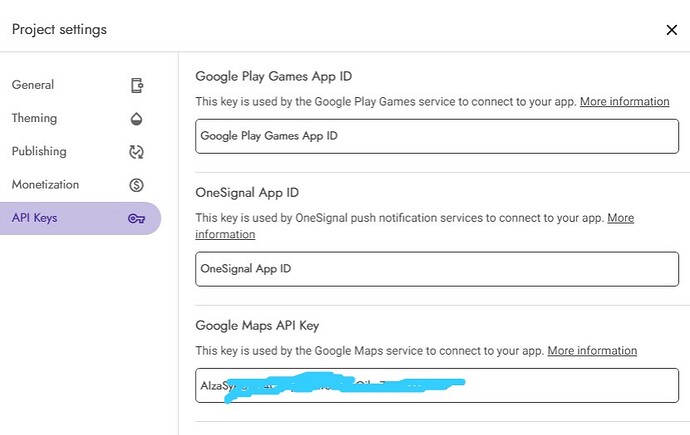Click the API Keys key icon

coord(136,219)
